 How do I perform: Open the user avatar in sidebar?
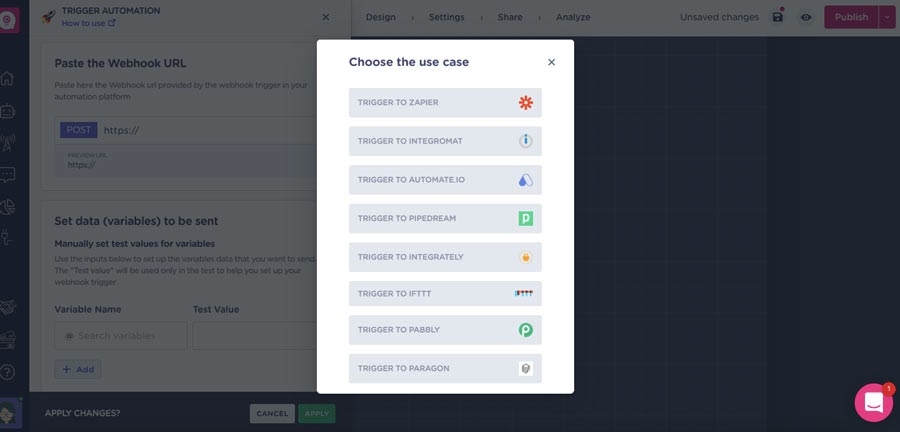click(x=10, y=413)
